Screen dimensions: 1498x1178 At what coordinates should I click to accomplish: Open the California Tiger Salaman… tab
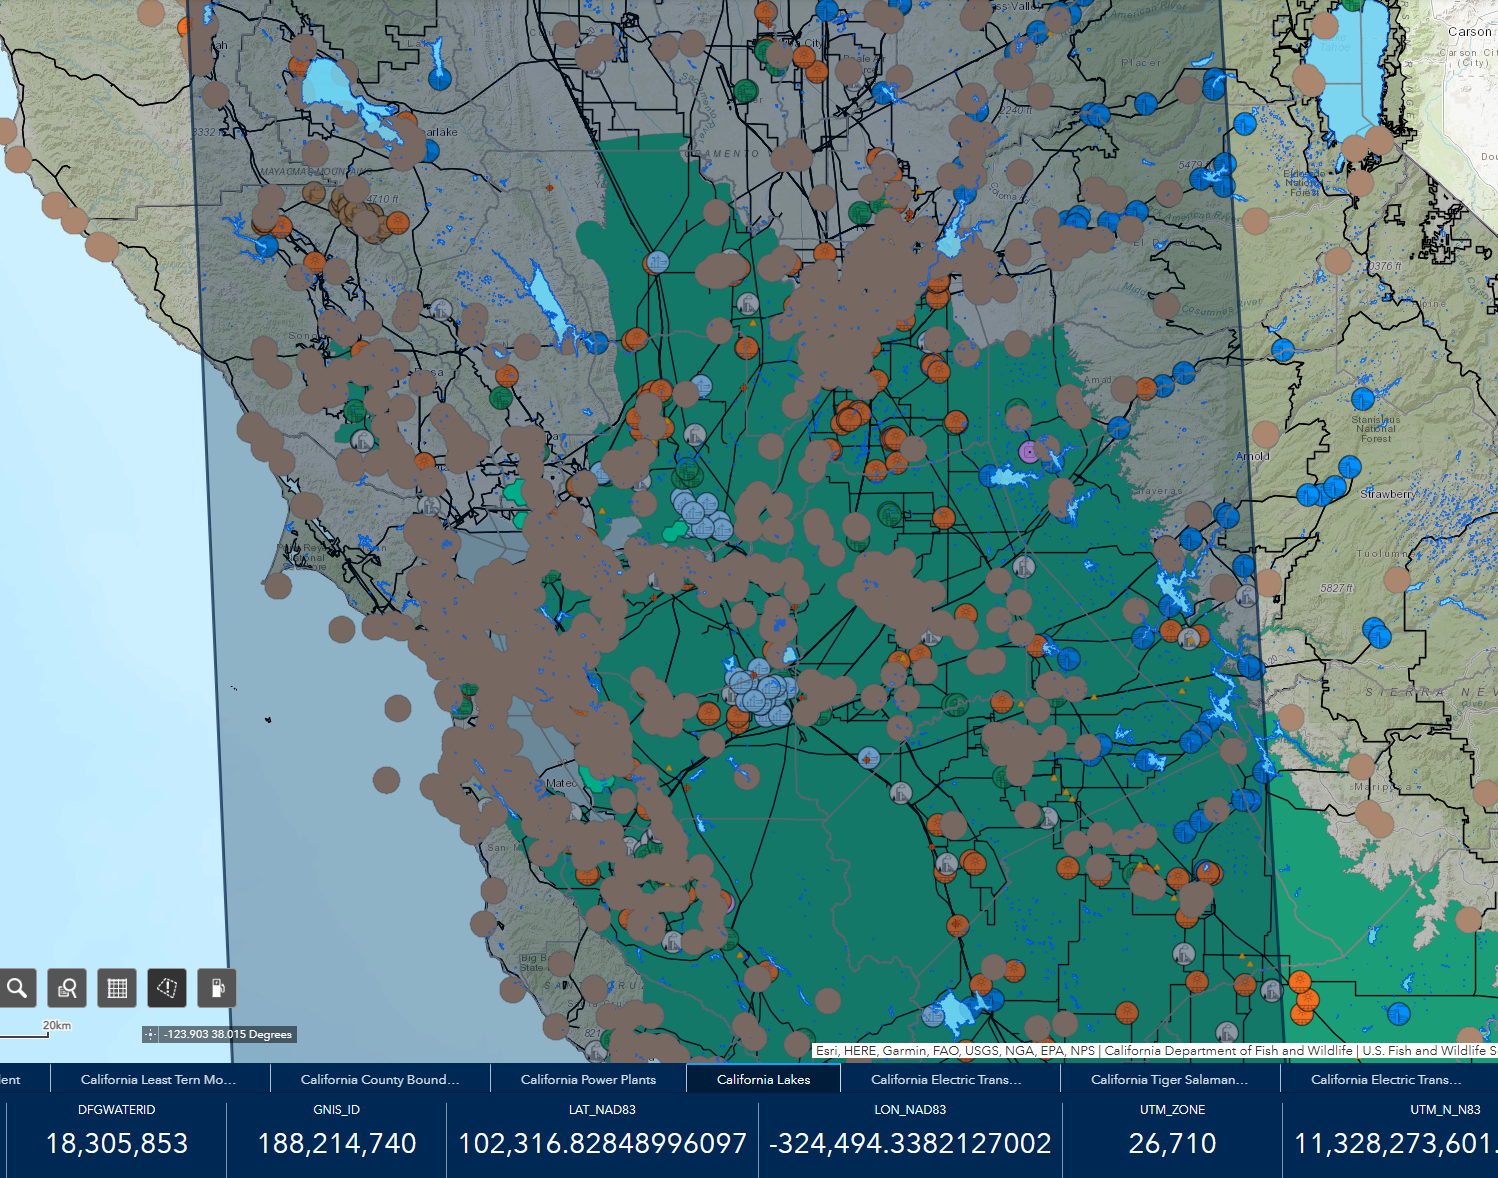point(1170,1079)
